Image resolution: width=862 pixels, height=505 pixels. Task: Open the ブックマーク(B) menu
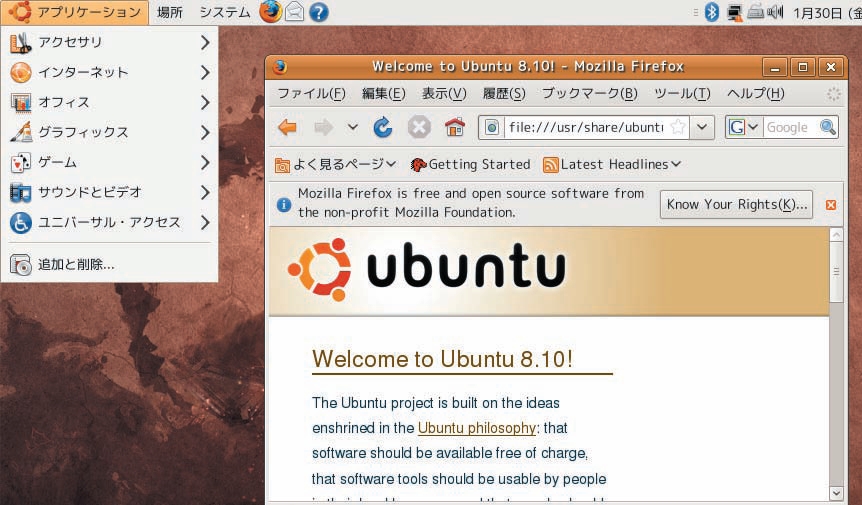tap(590, 94)
